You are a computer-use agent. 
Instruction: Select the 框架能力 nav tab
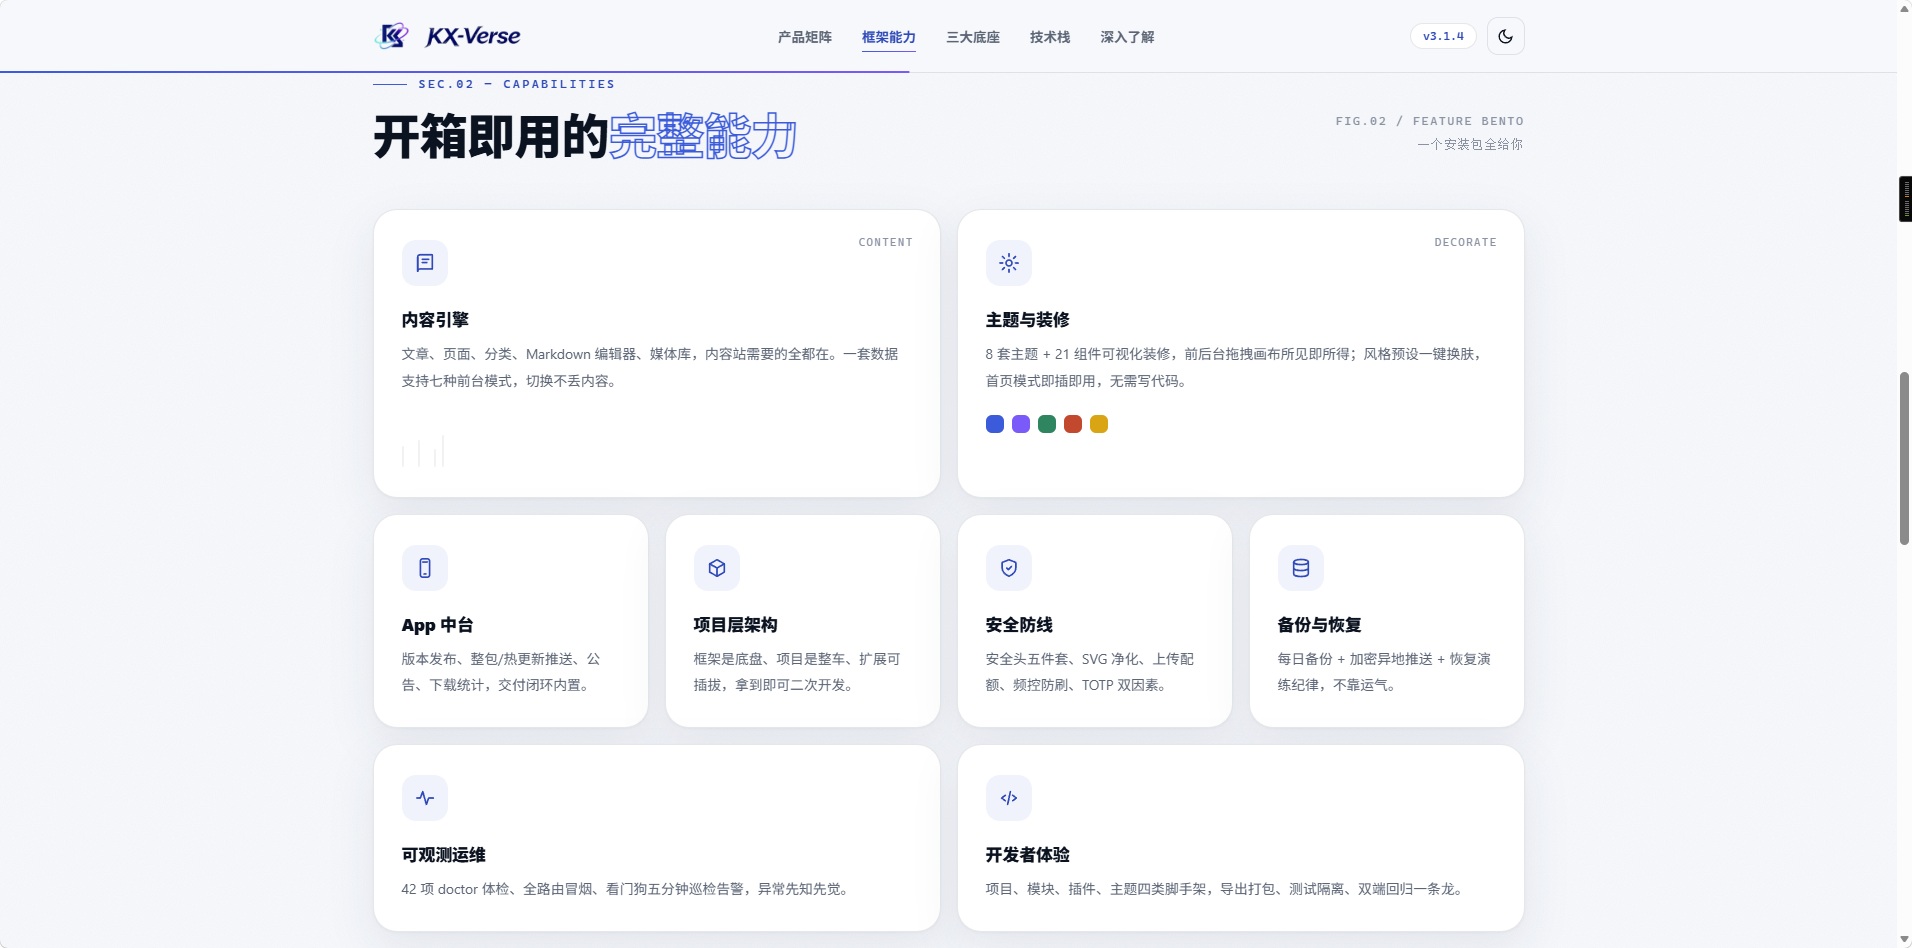coord(889,37)
